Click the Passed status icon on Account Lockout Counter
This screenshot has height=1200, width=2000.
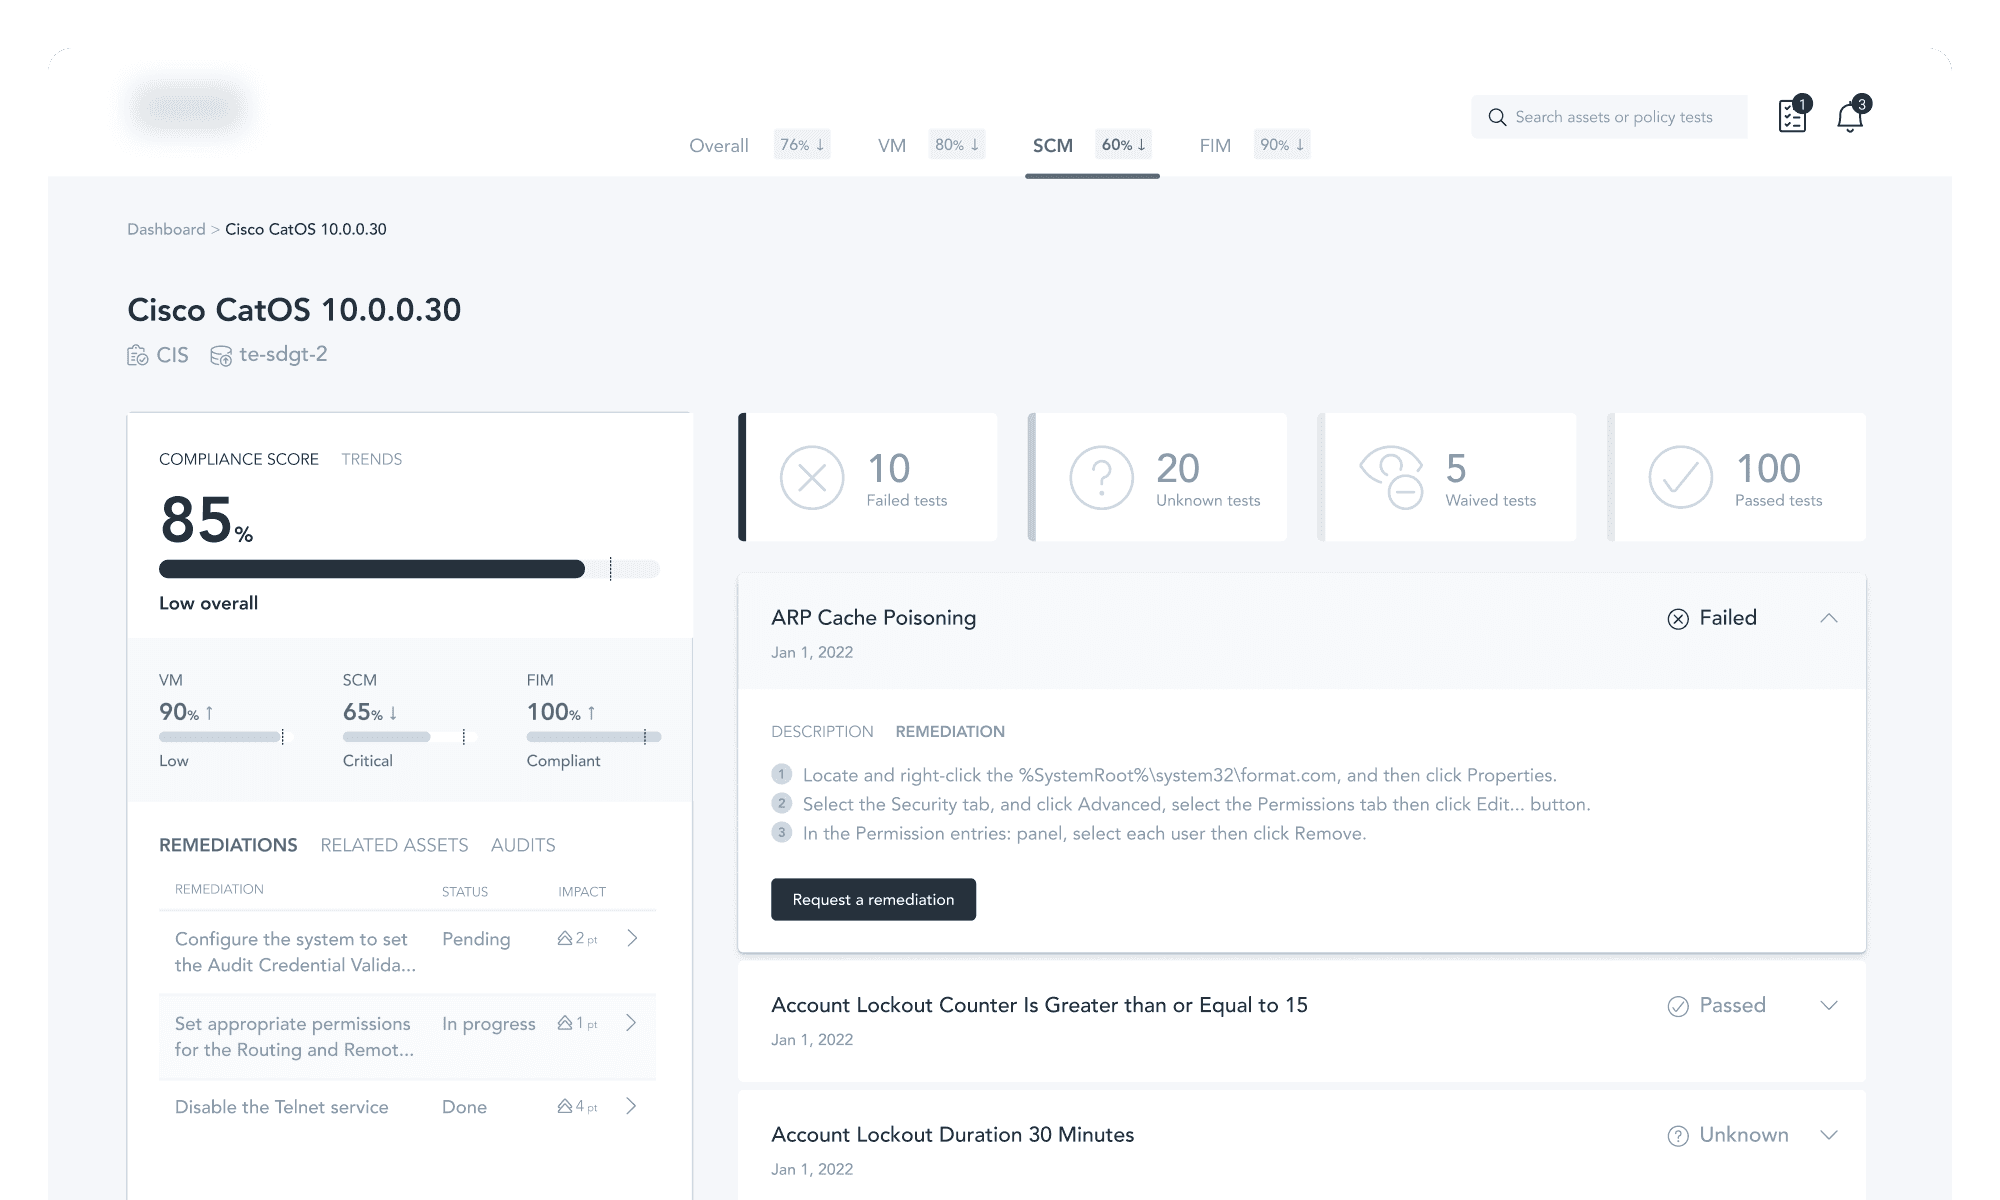click(x=1678, y=1006)
